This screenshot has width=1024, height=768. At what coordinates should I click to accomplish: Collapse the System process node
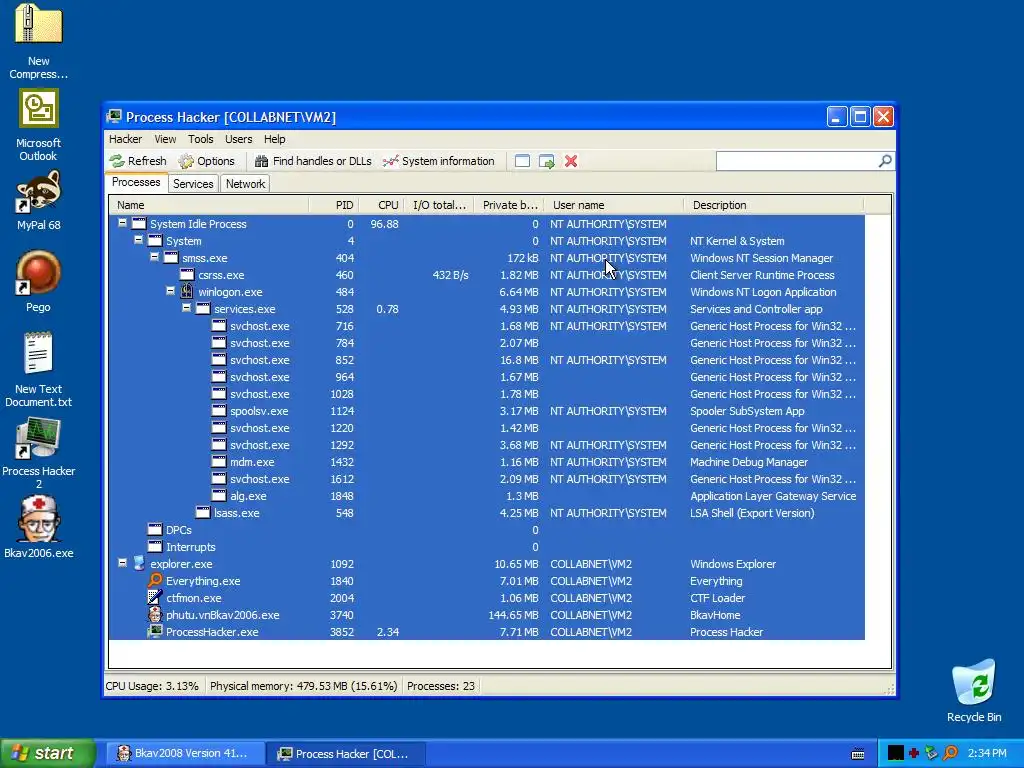pos(138,240)
